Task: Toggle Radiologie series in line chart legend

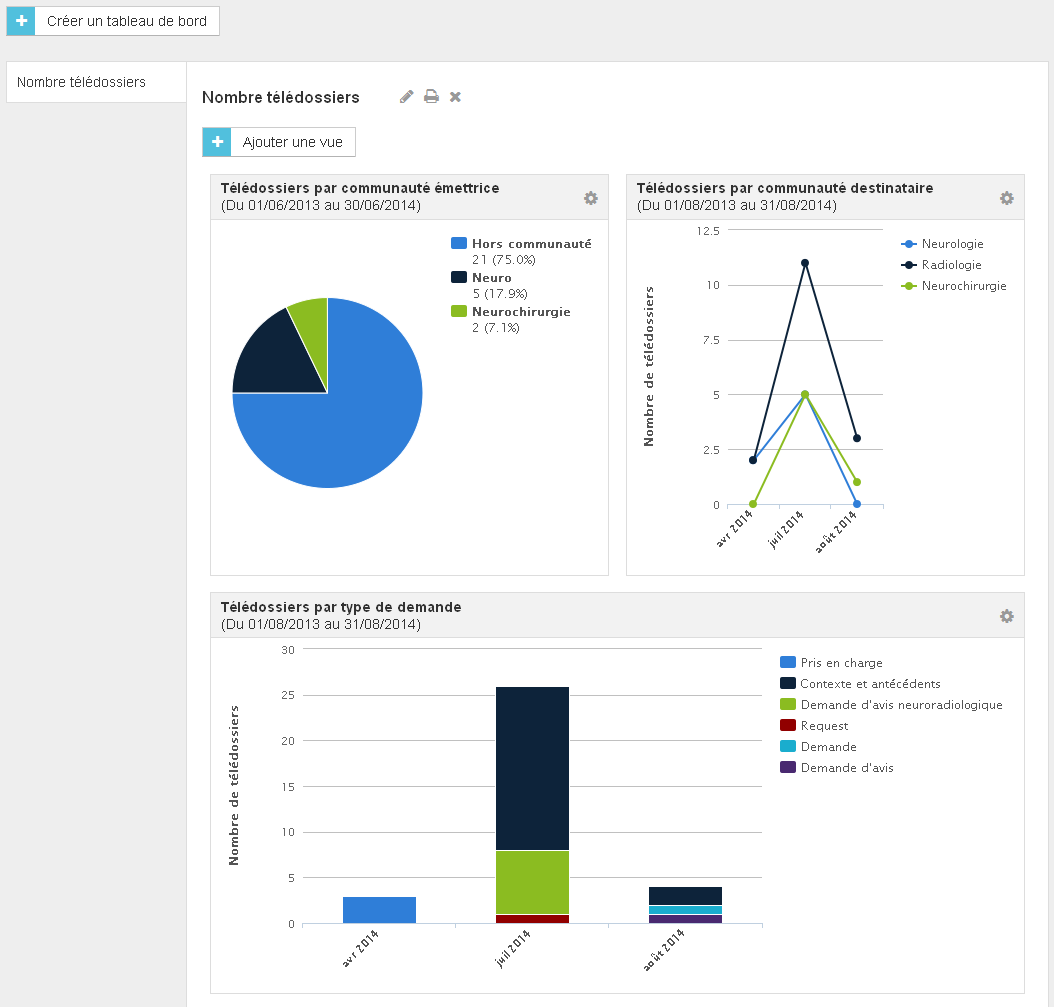Action: [x=941, y=264]
